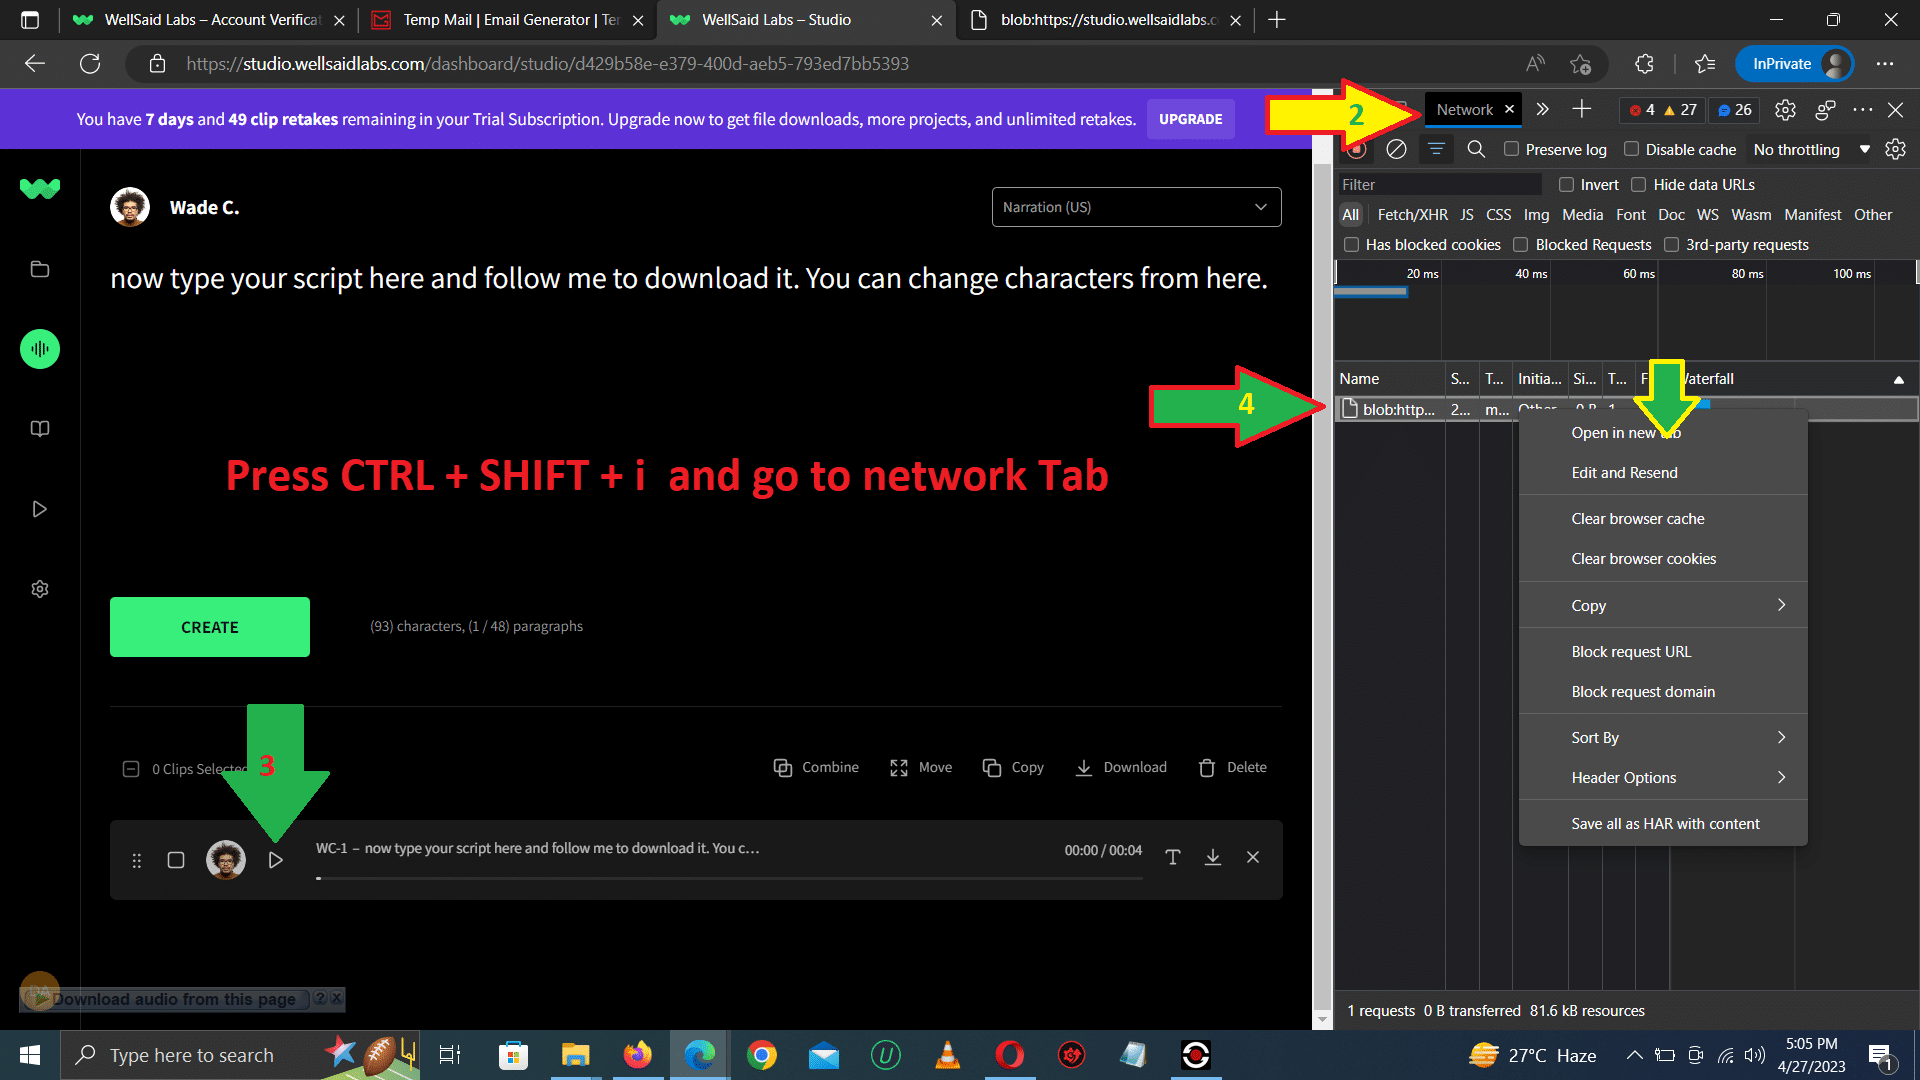Switch to Temp Mail browser tab

tap(509, 20)
